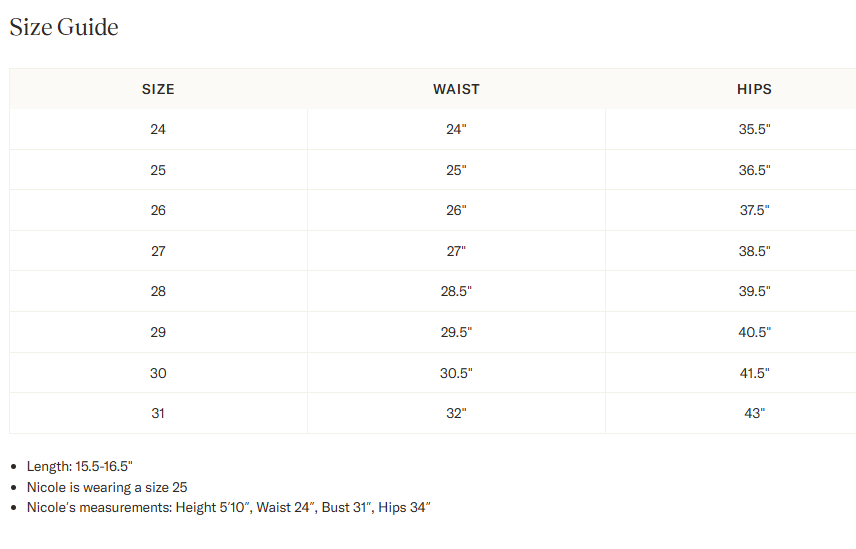Image resolution: width=856 pixels, height=549 pixels.
Task: Select size 27 row label
Action: [x=158, y=251]
